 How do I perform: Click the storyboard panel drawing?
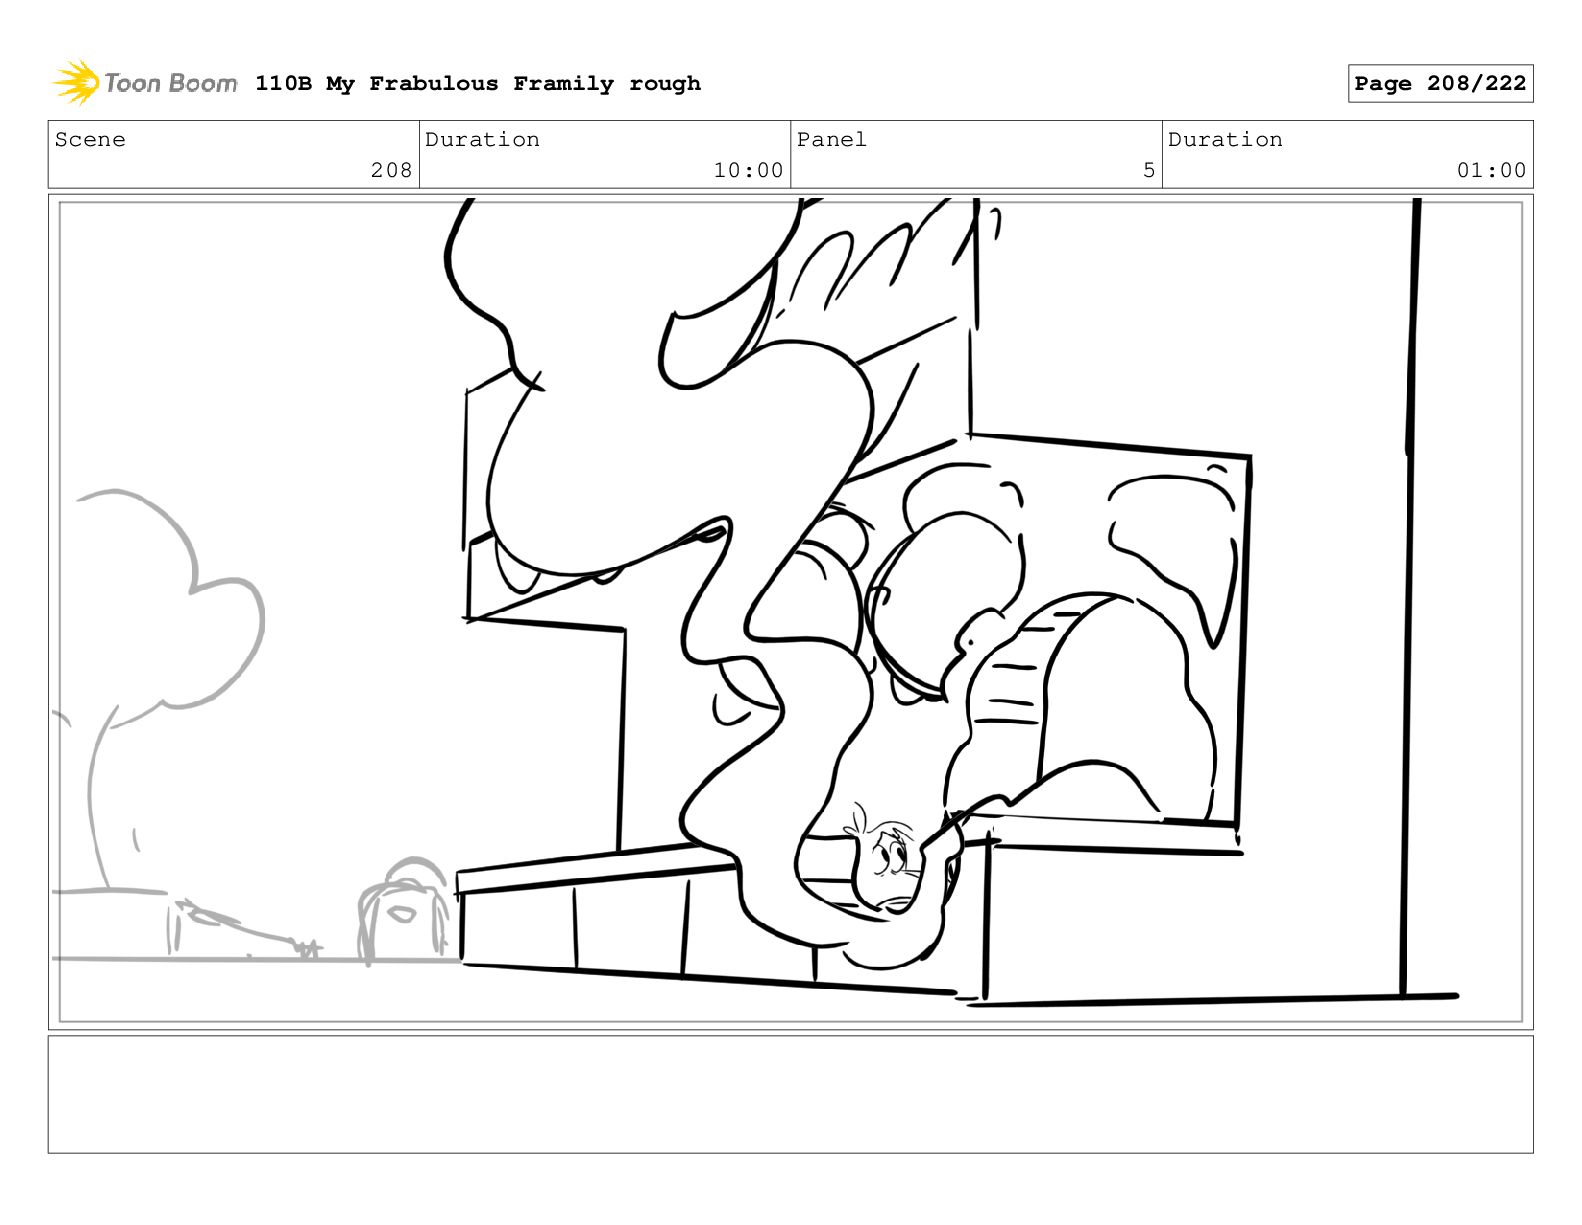coord(791,612)
